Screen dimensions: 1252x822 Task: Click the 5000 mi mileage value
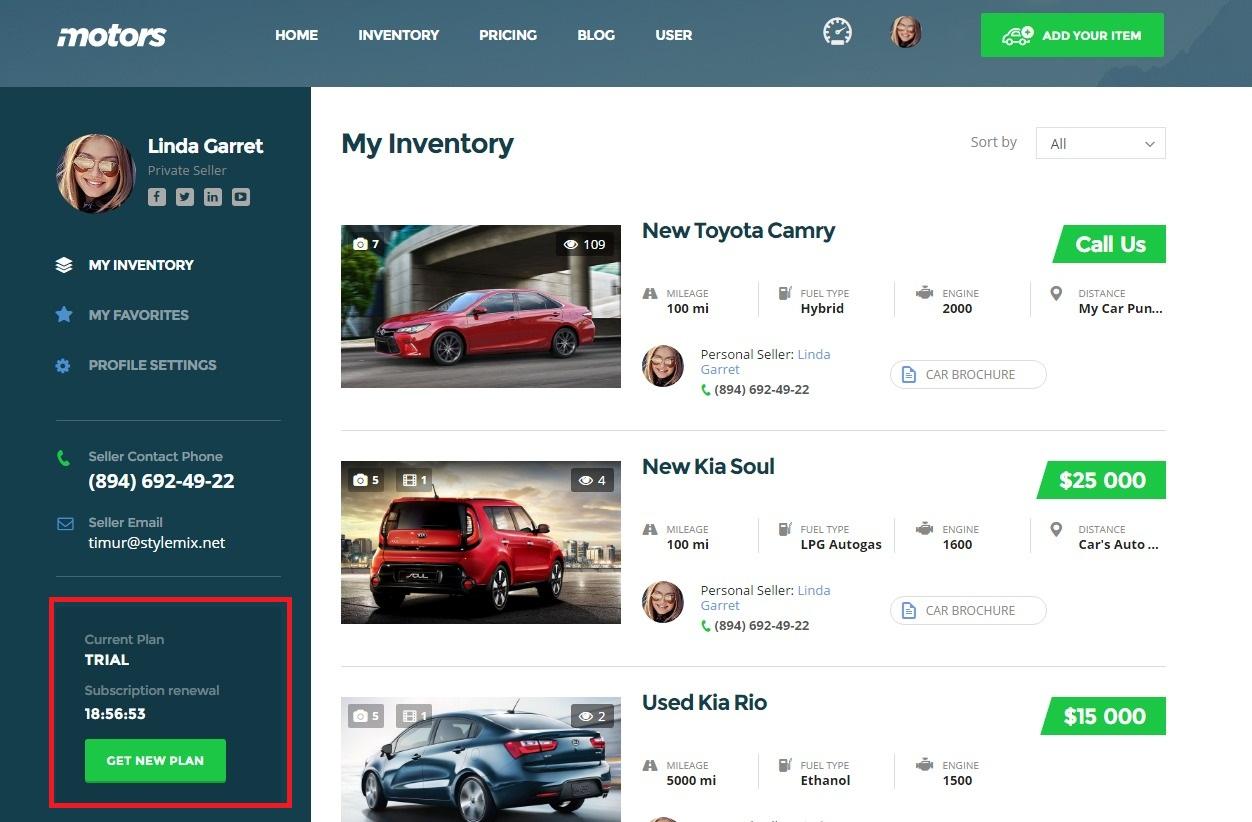pos(692,781)
